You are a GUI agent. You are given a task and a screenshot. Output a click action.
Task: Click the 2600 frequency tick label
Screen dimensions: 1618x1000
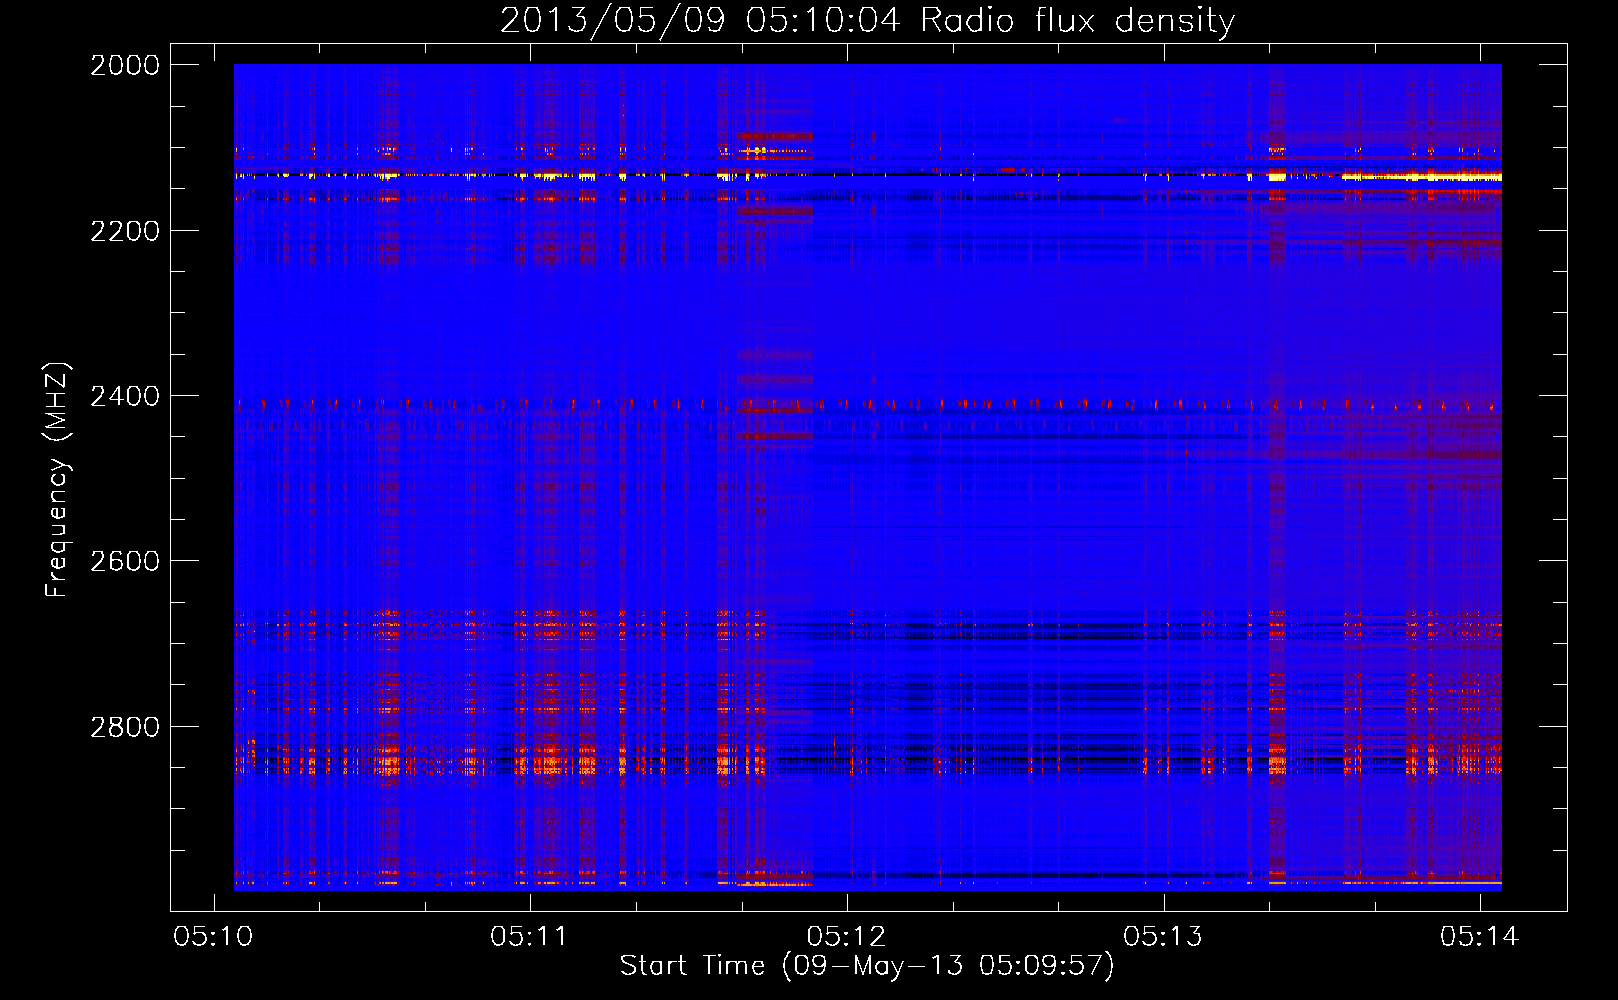125,561
